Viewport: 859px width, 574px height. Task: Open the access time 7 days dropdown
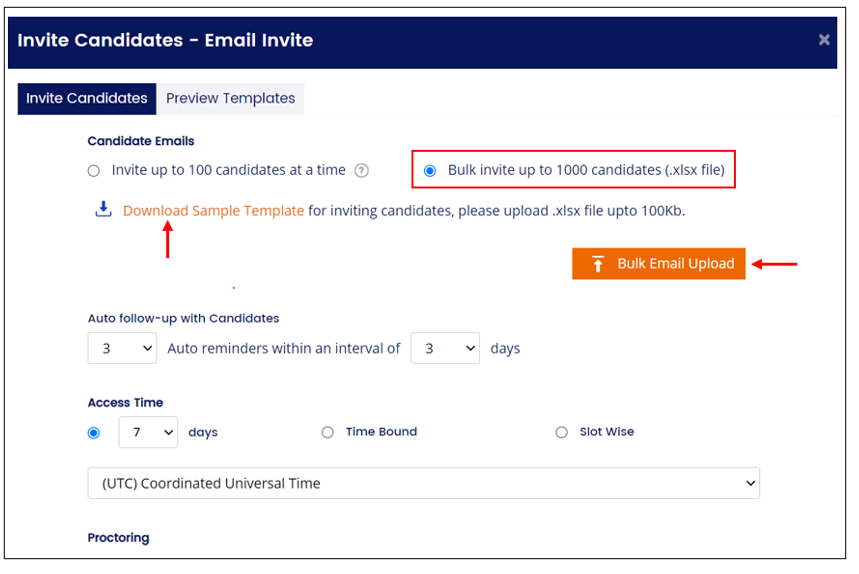[x=148, y=432]
